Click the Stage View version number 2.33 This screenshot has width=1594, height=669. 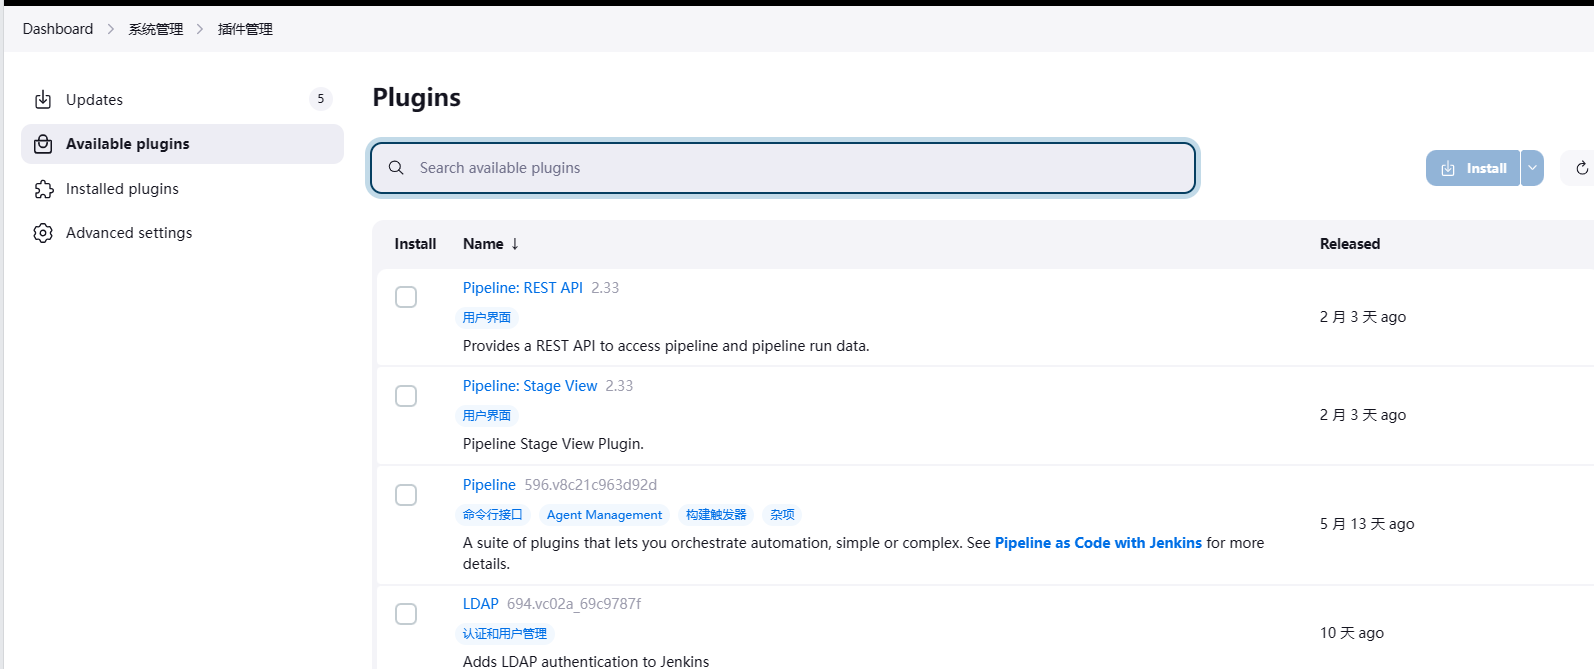[x=619, y=386]
